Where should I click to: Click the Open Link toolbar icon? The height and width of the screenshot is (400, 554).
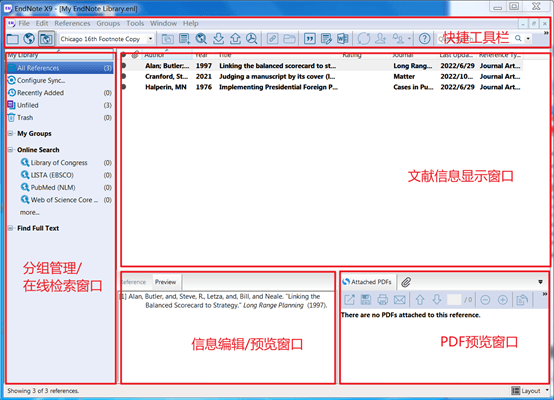pyautogui.click(x=272, y=39)
